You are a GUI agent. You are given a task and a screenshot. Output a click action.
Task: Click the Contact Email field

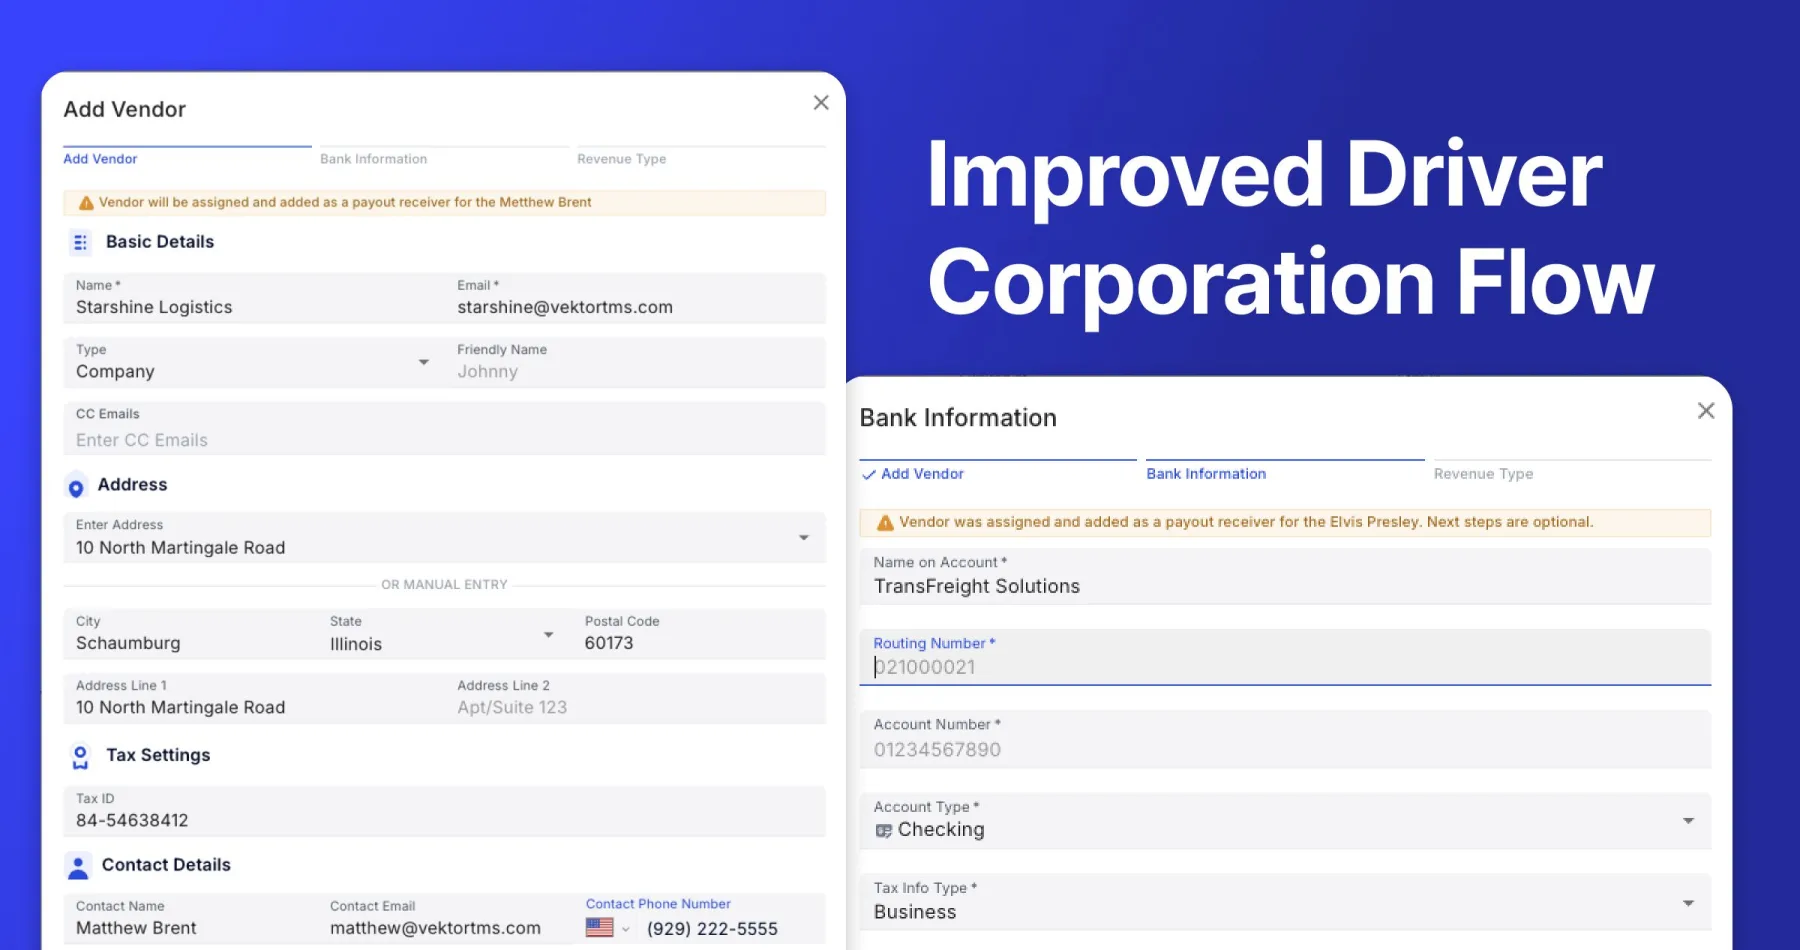(446, 918)
